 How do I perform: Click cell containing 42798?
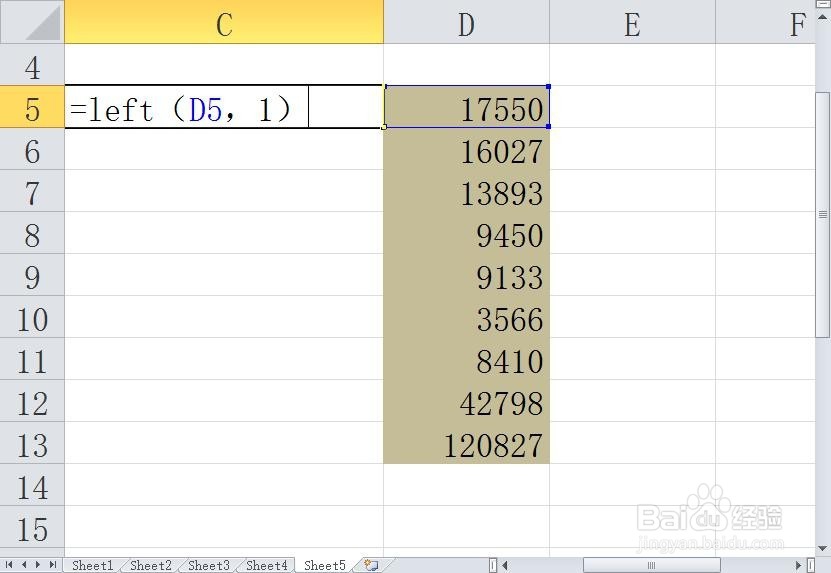tap(466, 401)
